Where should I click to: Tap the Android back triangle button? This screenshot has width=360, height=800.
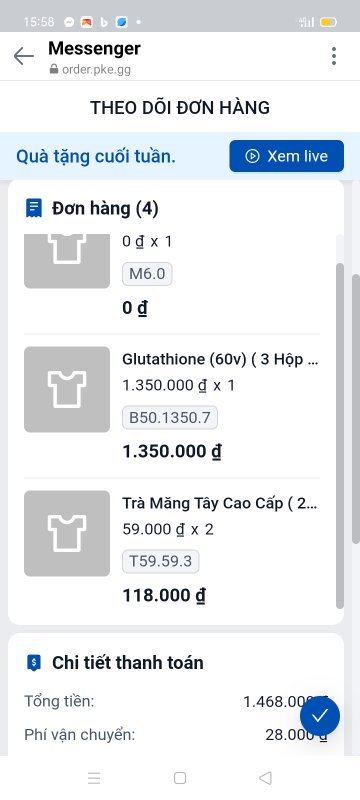point(265,778)
